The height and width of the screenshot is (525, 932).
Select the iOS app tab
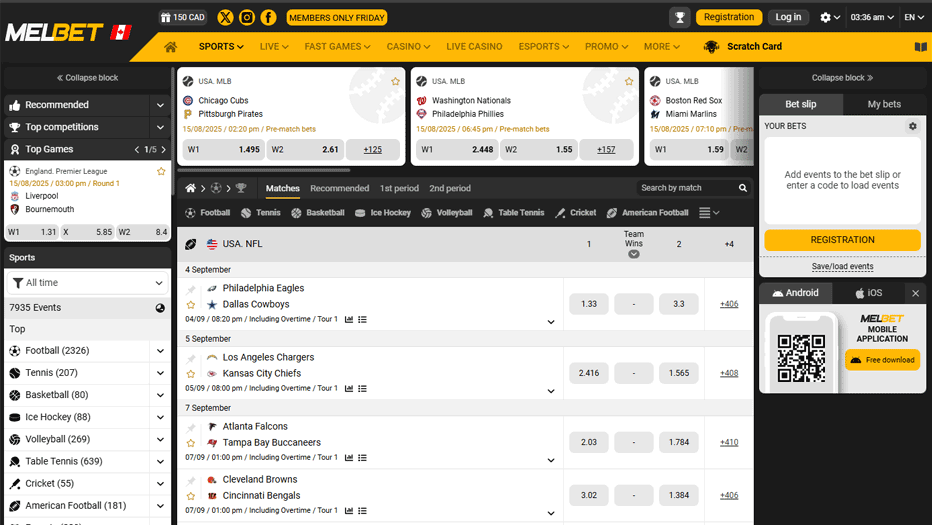[868, 293]
